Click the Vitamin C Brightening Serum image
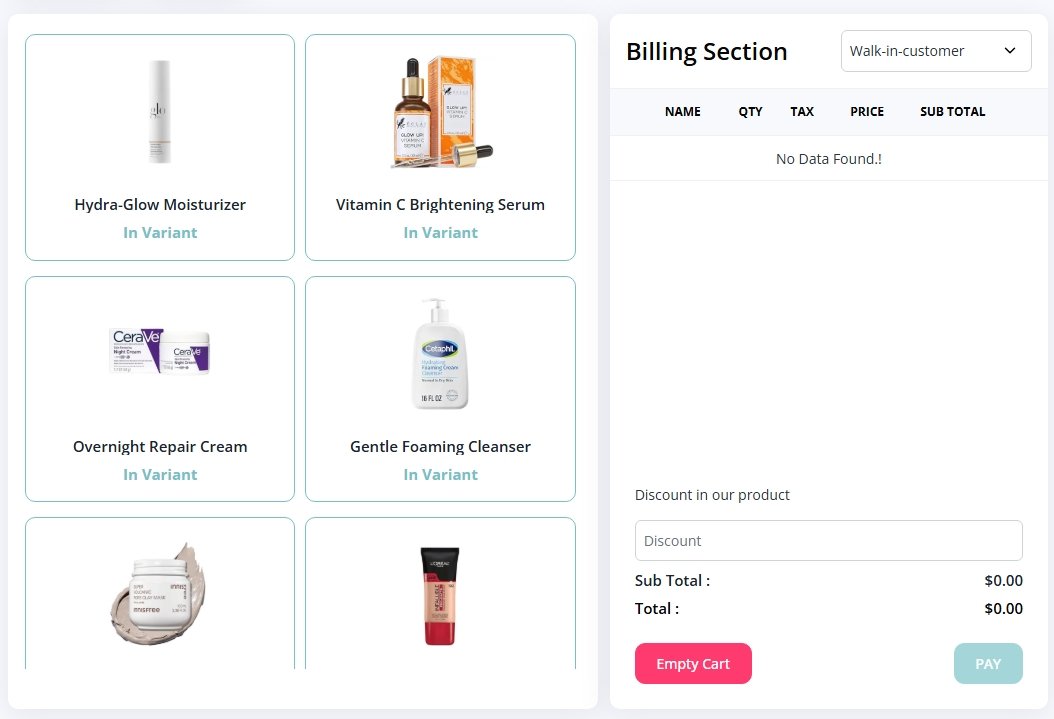1054x719 pixels. [x=440, y=112]
